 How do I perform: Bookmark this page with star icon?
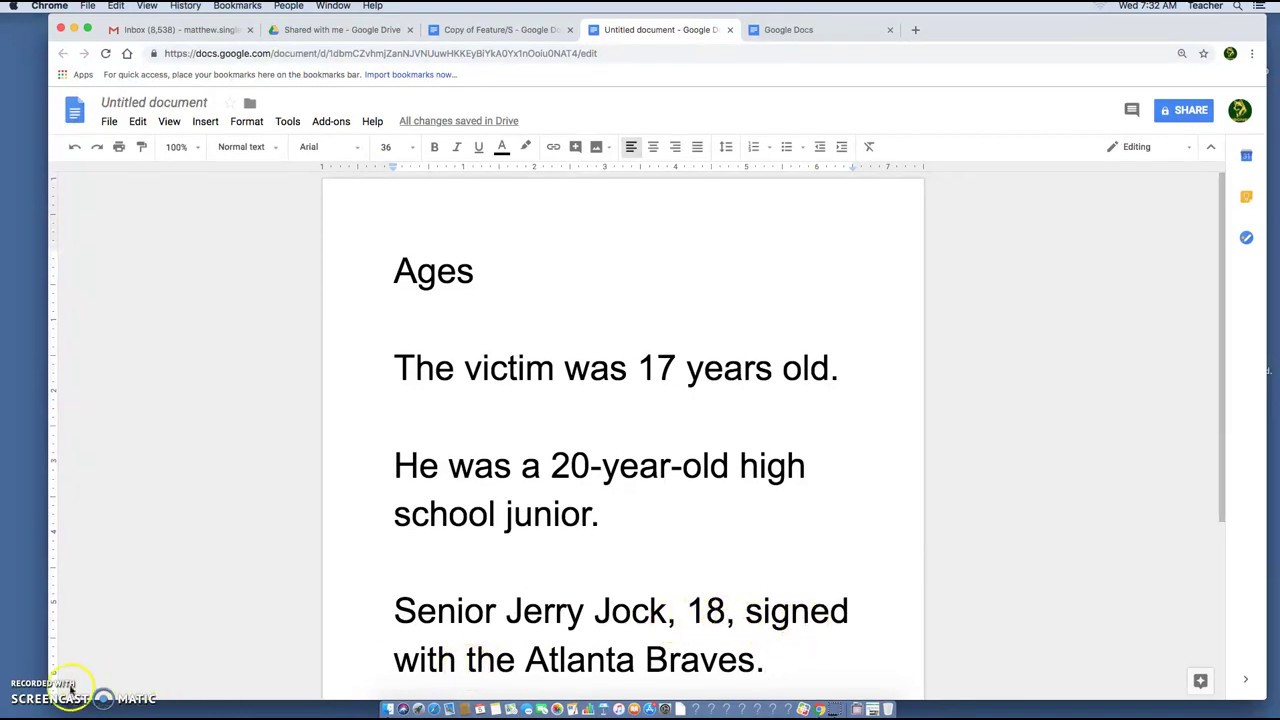(1203, 53)
